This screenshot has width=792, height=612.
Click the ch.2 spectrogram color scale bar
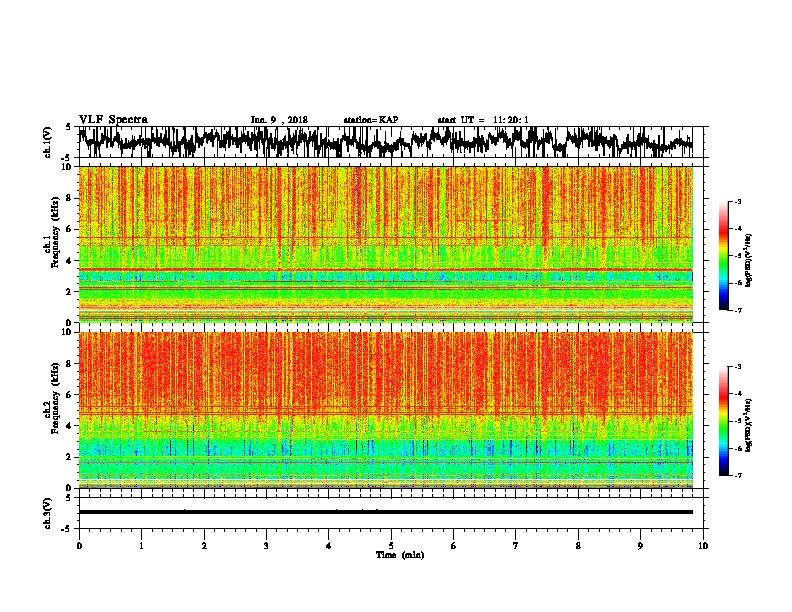point(724,421)
